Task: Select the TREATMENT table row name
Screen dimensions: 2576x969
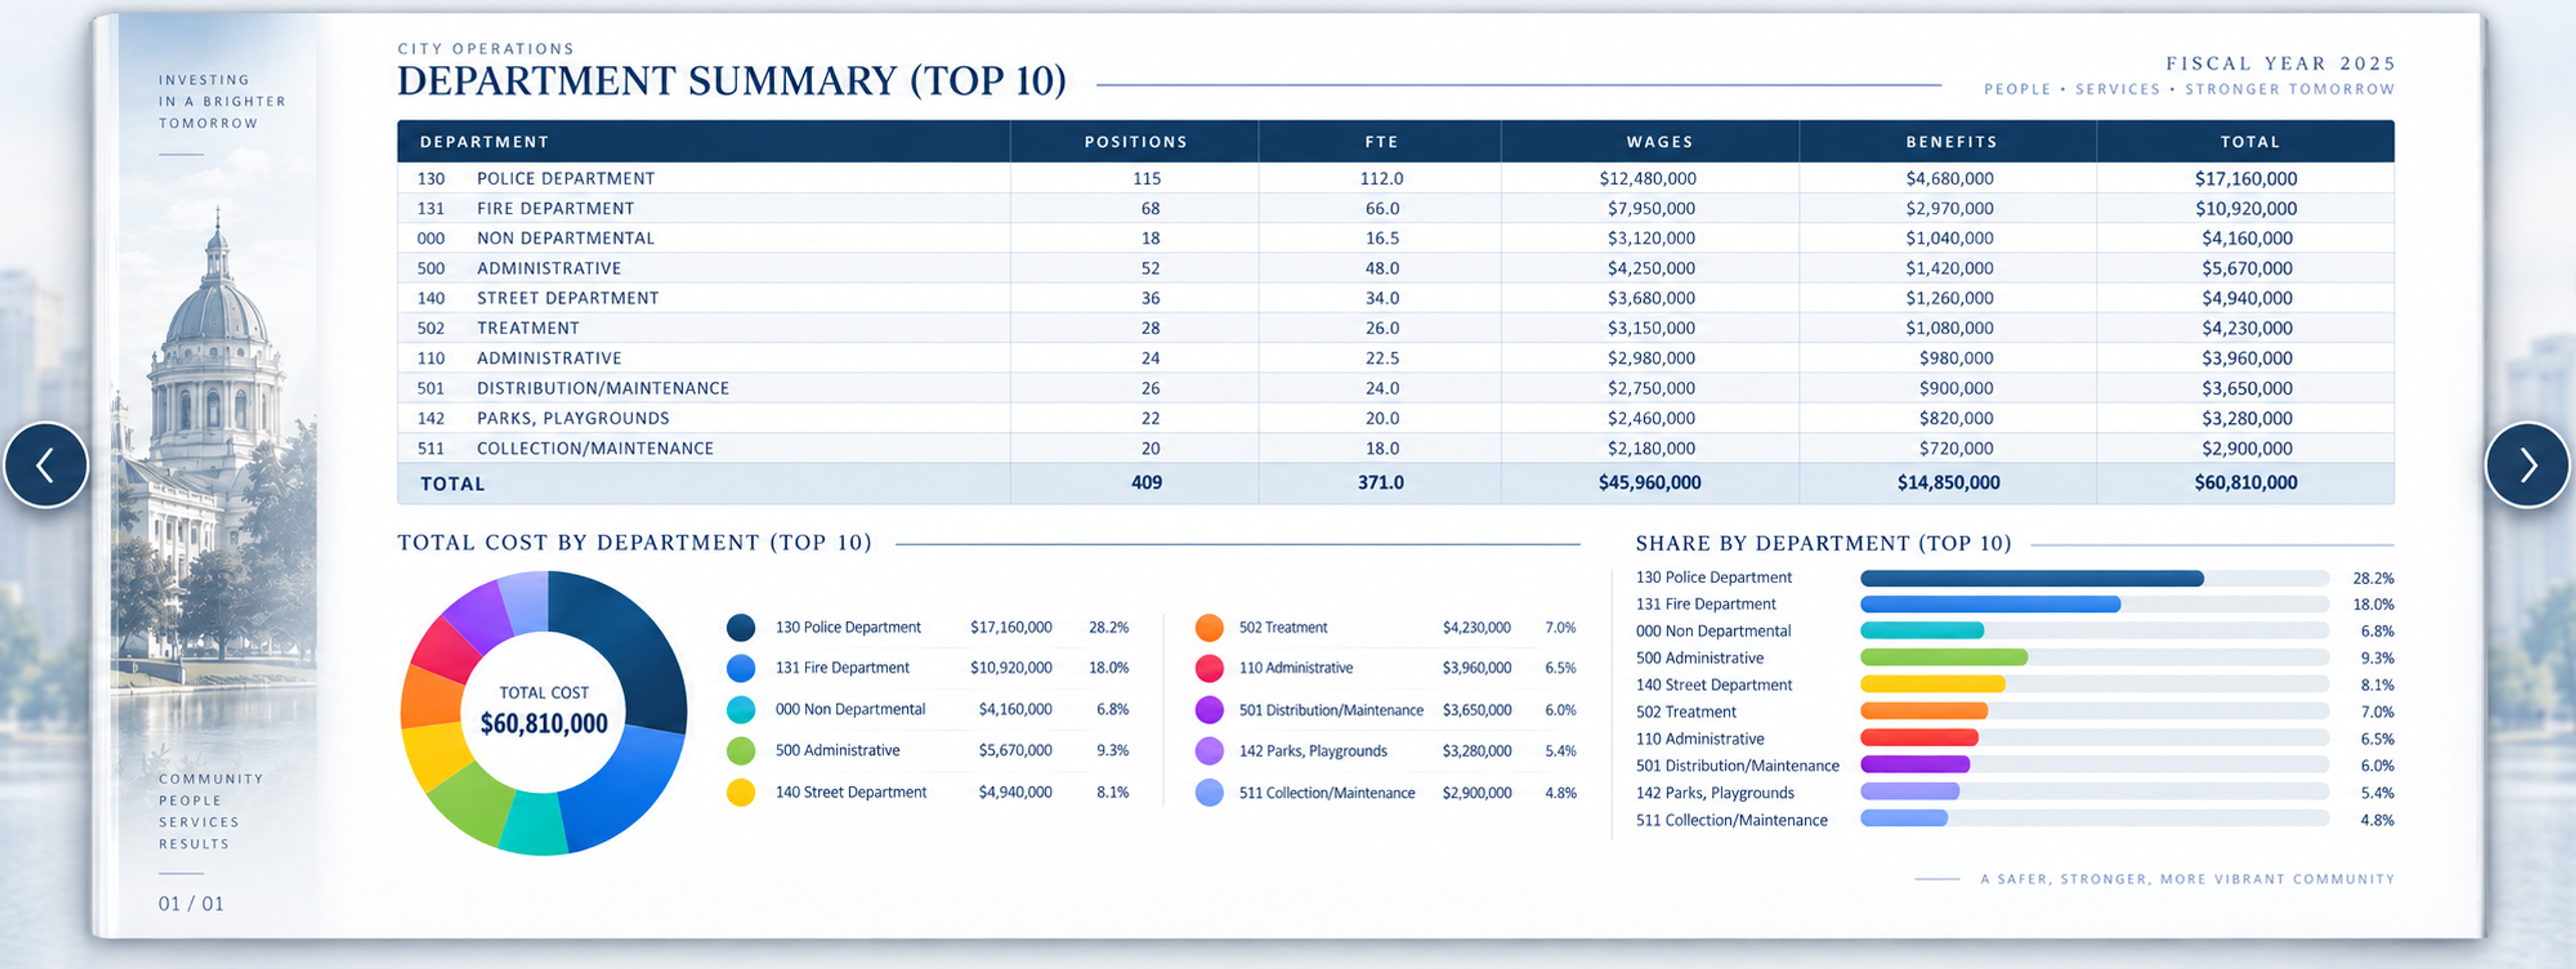Action: (527, 328)
